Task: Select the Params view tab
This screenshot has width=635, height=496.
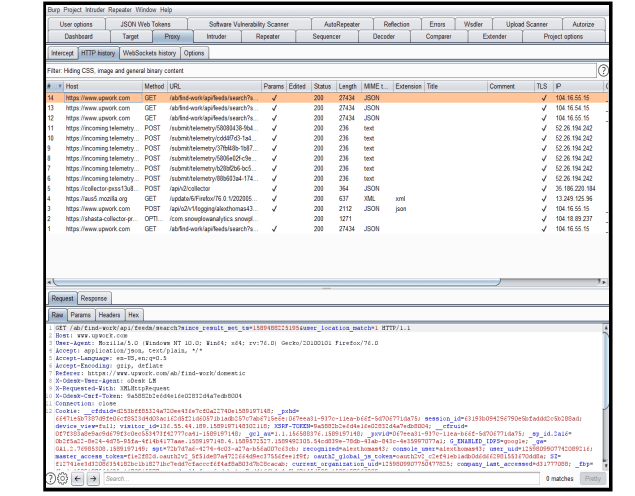Action: click(81, 315)
